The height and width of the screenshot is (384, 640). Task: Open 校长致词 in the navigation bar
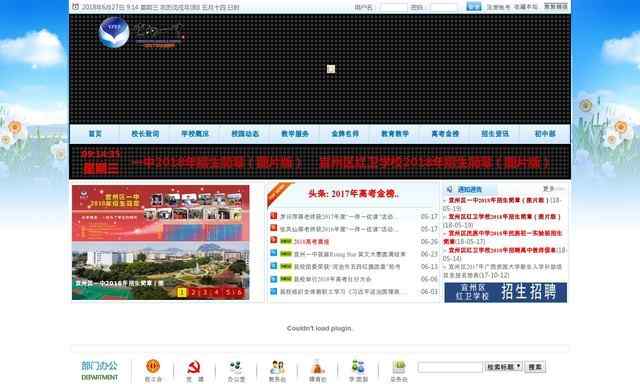(145, 133)
